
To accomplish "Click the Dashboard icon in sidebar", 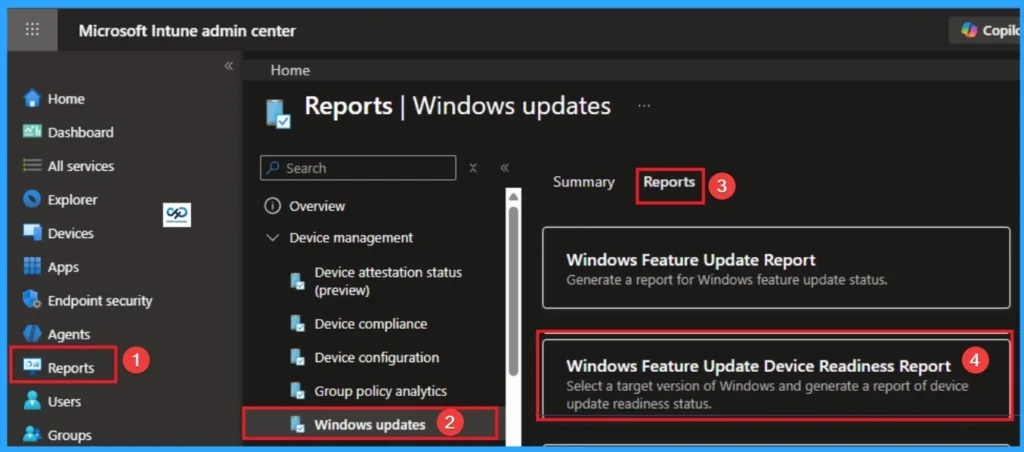I will click(31, 132).
